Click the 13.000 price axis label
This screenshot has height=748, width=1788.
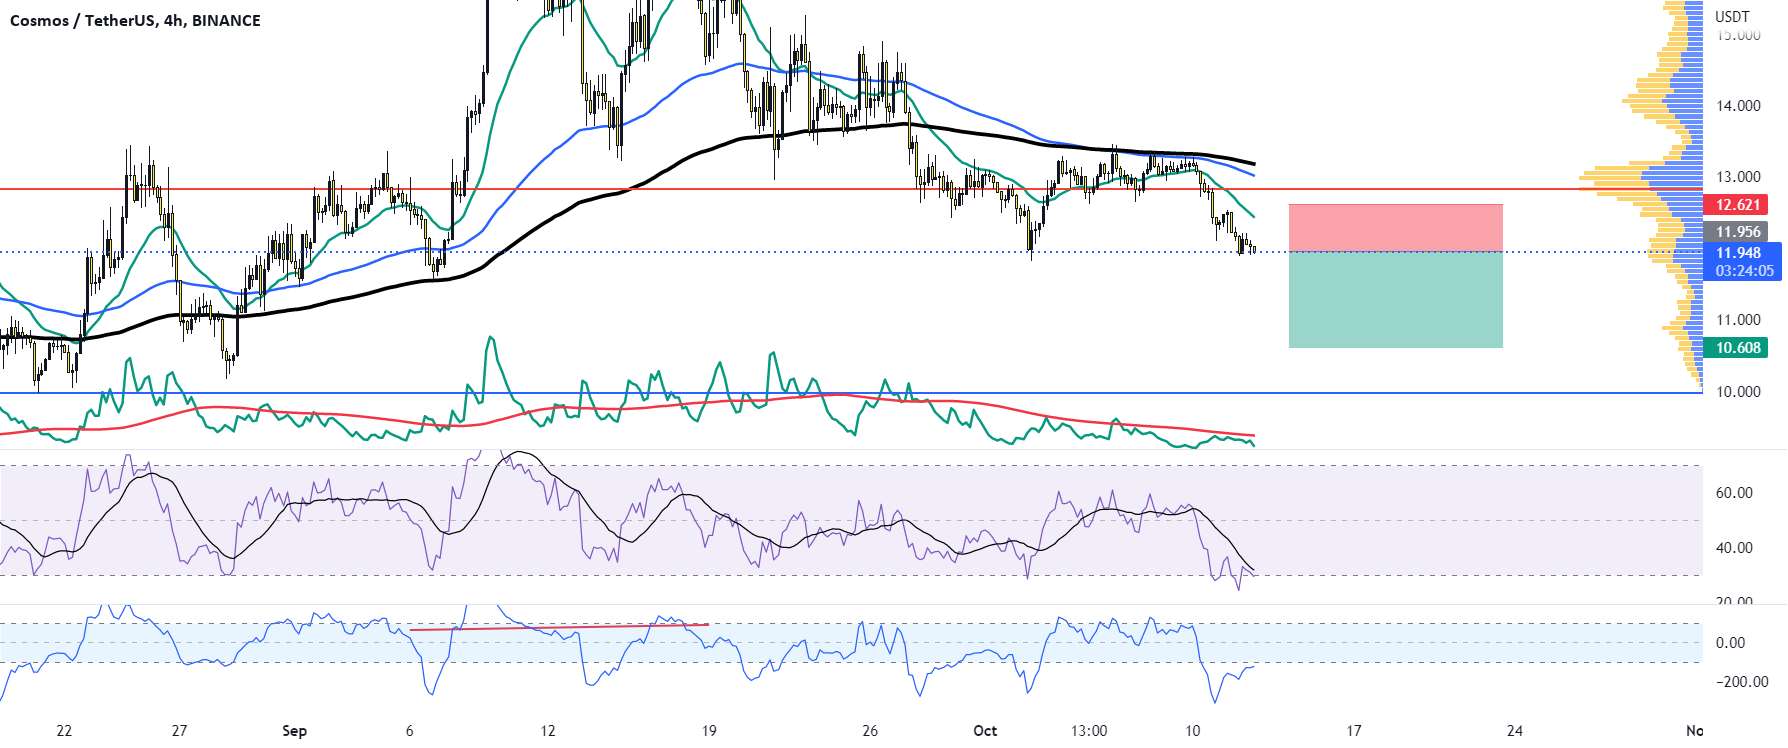[1738, 177]
